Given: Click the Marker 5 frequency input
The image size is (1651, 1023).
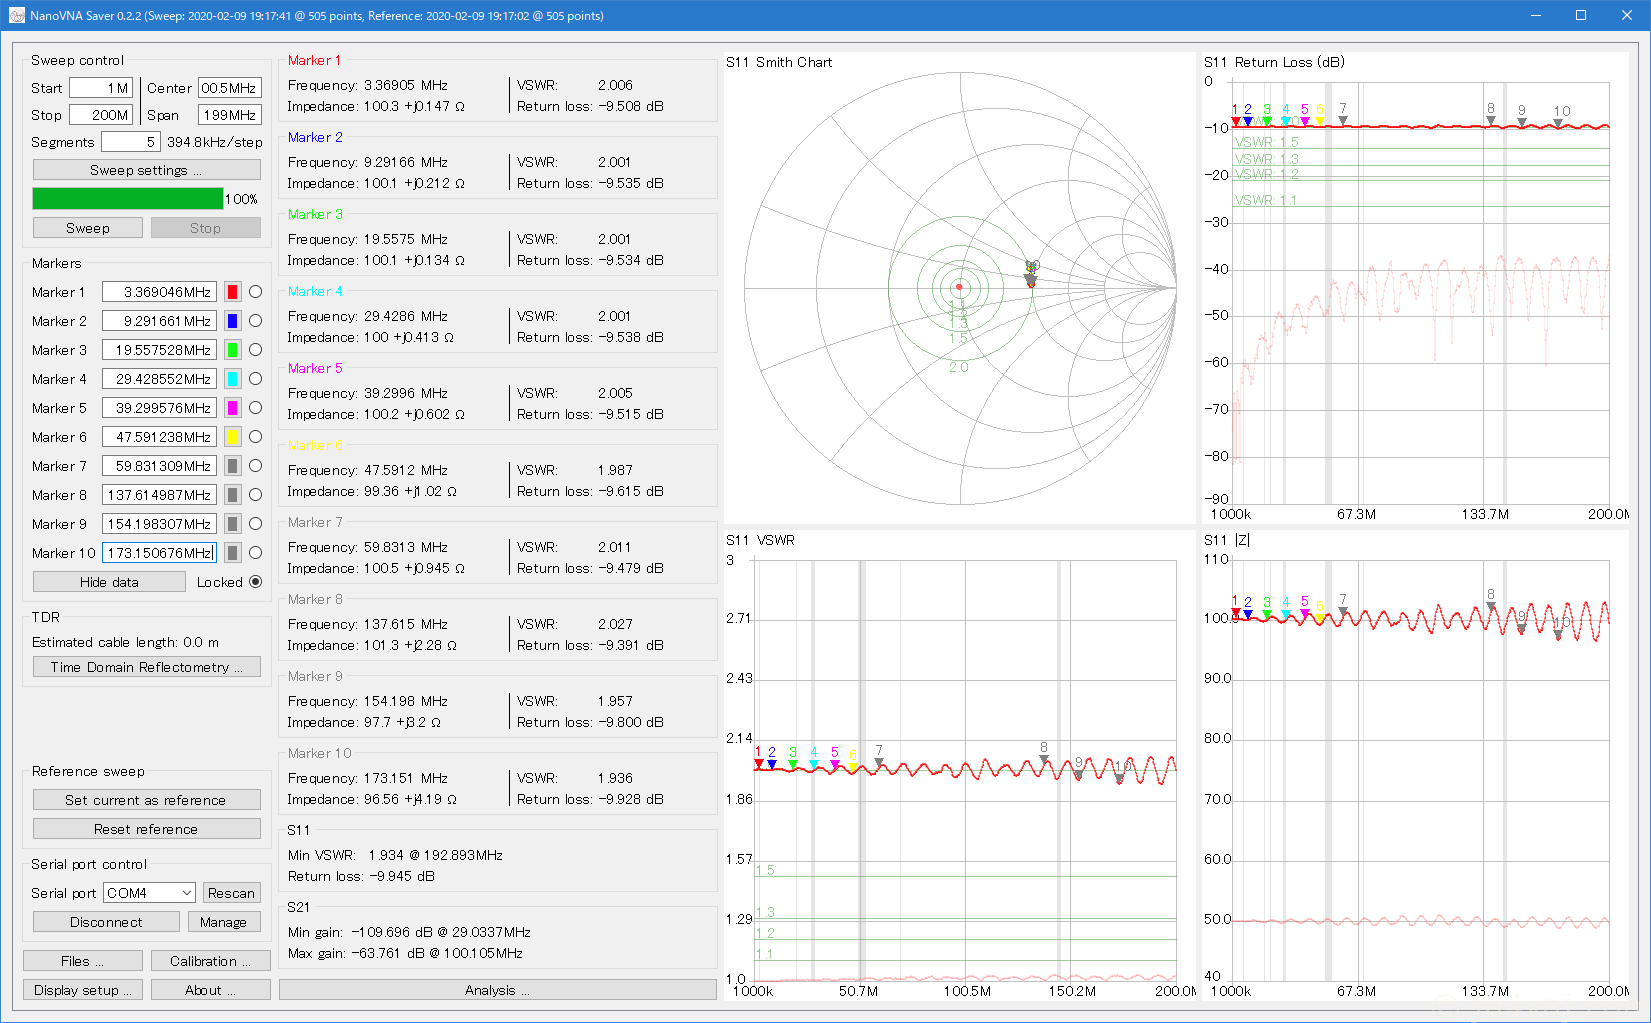Looking at the screenshot, I should [159, 408].
